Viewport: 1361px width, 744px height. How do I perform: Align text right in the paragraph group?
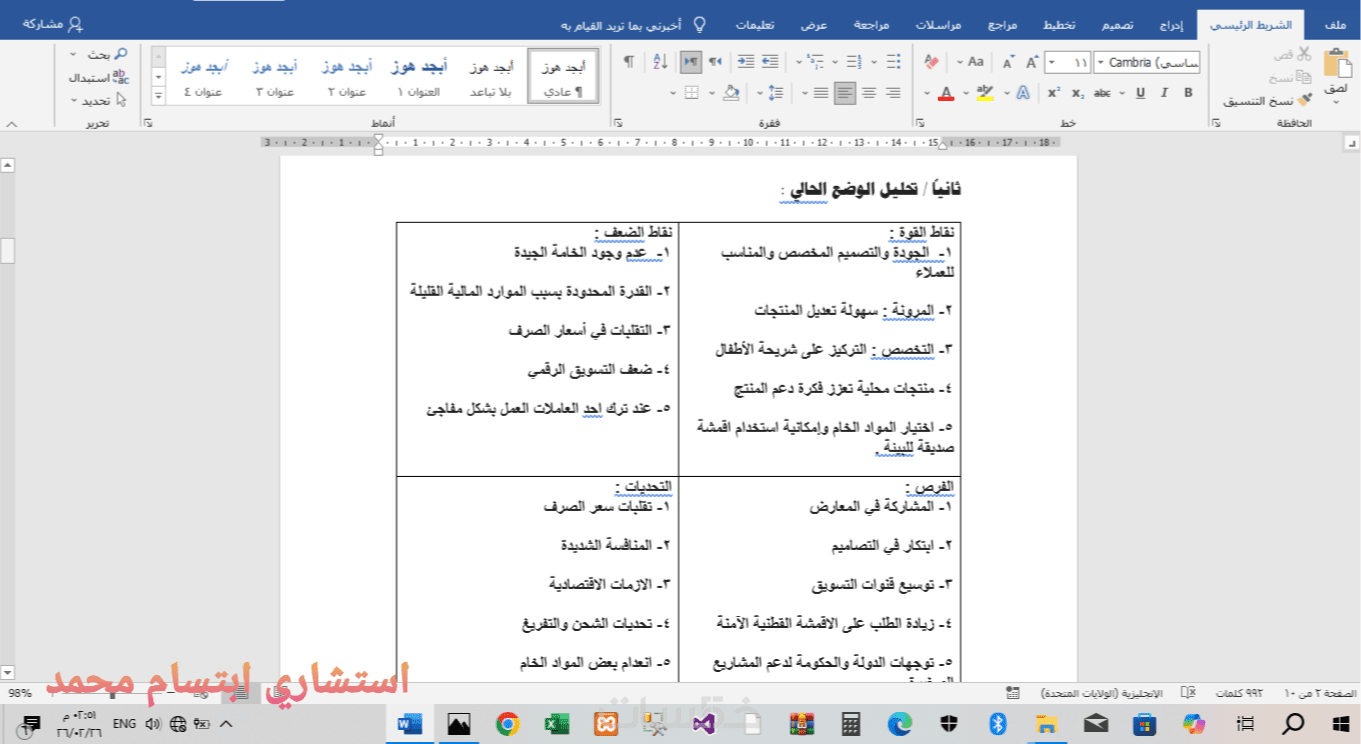coord(893,93)
